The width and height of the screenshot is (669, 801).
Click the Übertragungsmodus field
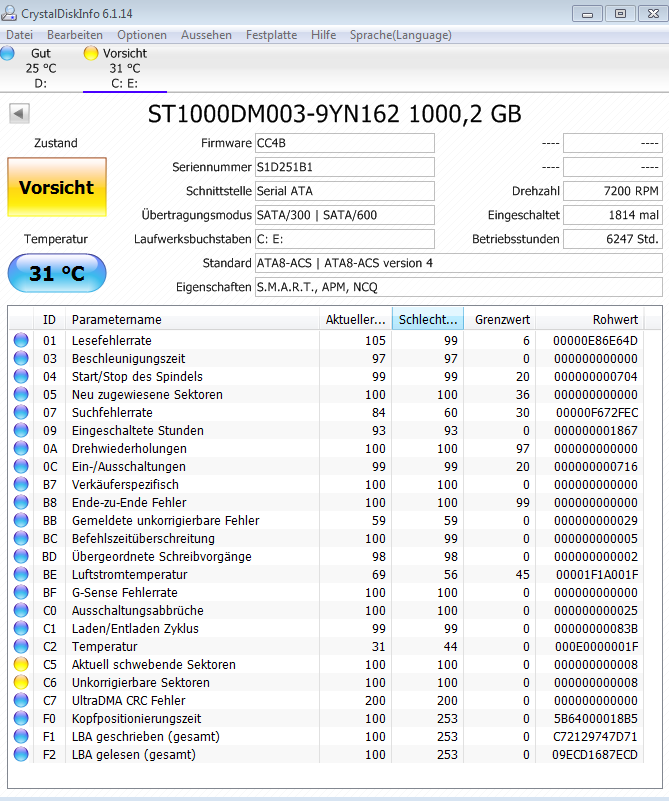345,215
